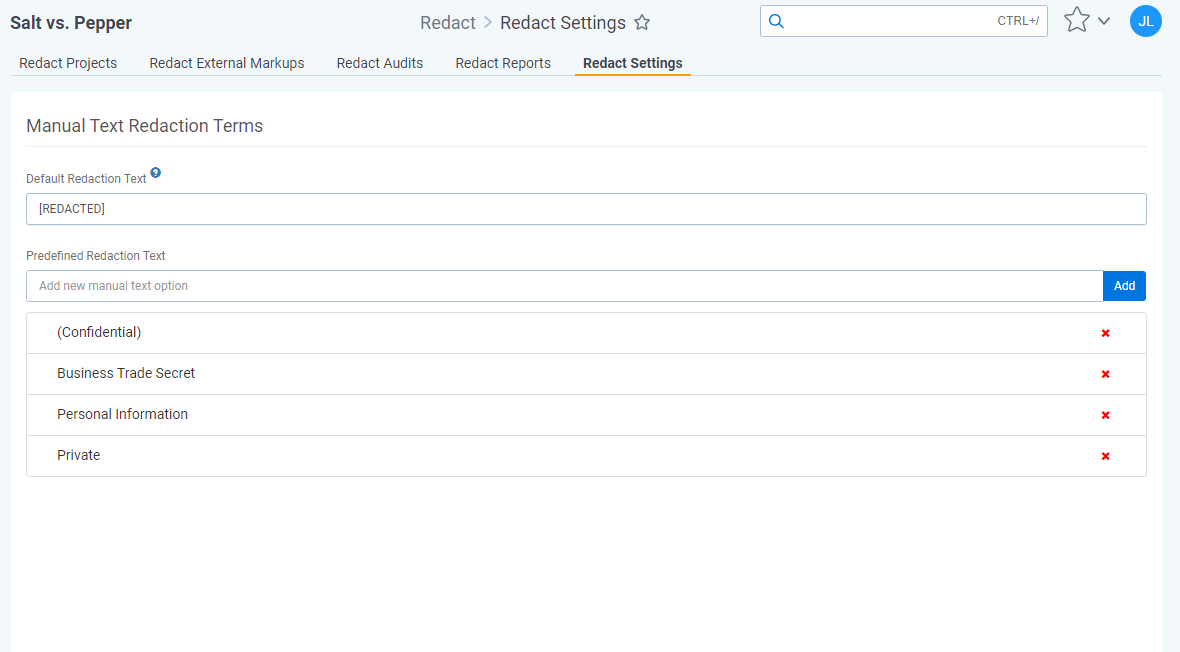Show help for Default Redaction Text
Screen dimensions: 1180x652
pos(156,172)
